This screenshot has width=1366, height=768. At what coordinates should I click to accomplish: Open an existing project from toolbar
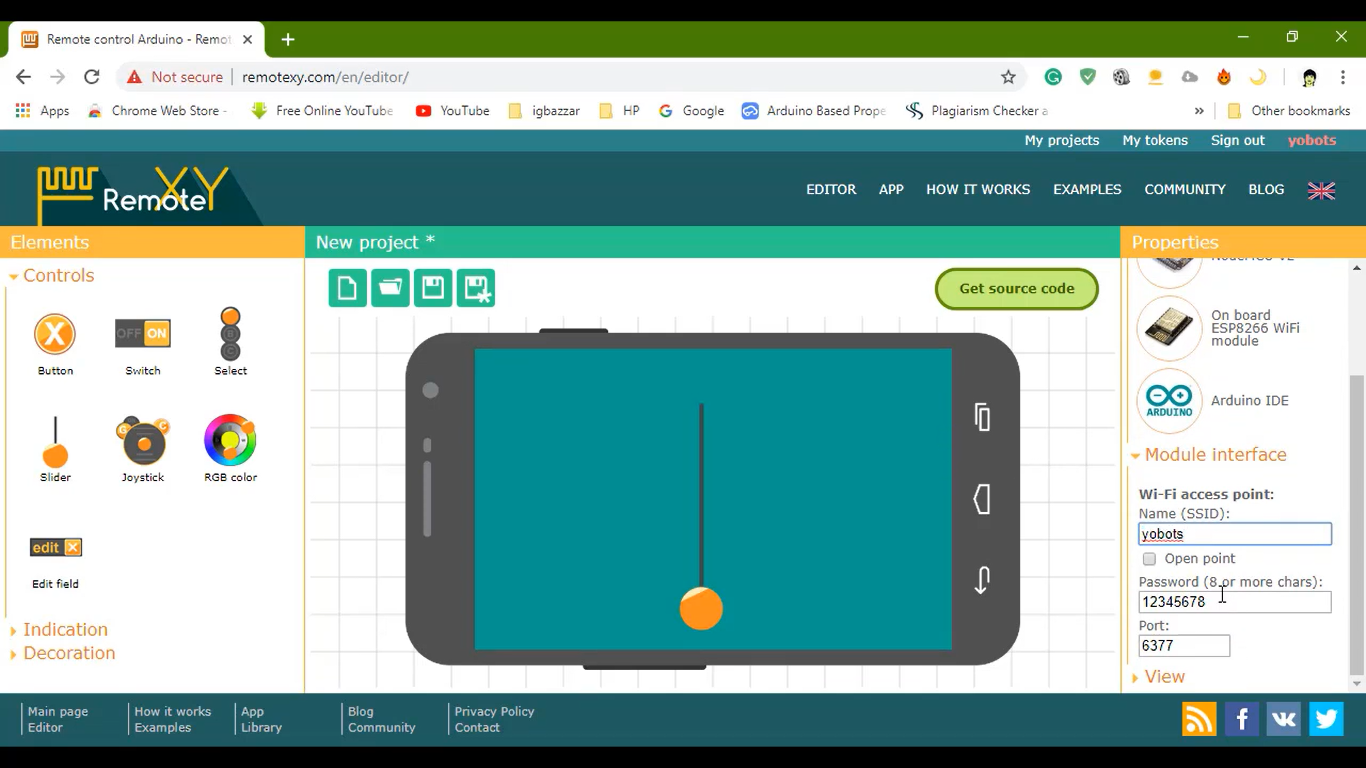[390, 287]
